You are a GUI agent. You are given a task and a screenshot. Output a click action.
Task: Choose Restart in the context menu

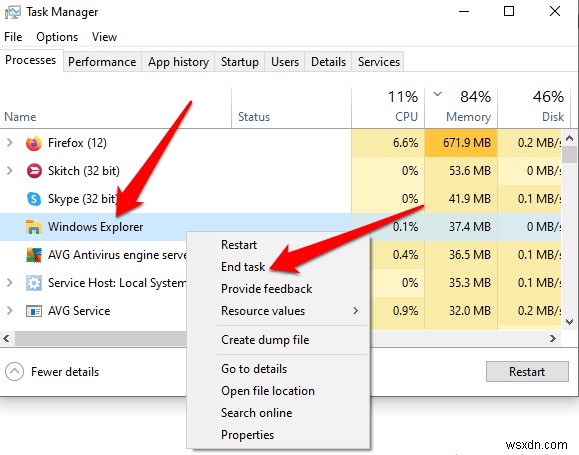point(239,245)
